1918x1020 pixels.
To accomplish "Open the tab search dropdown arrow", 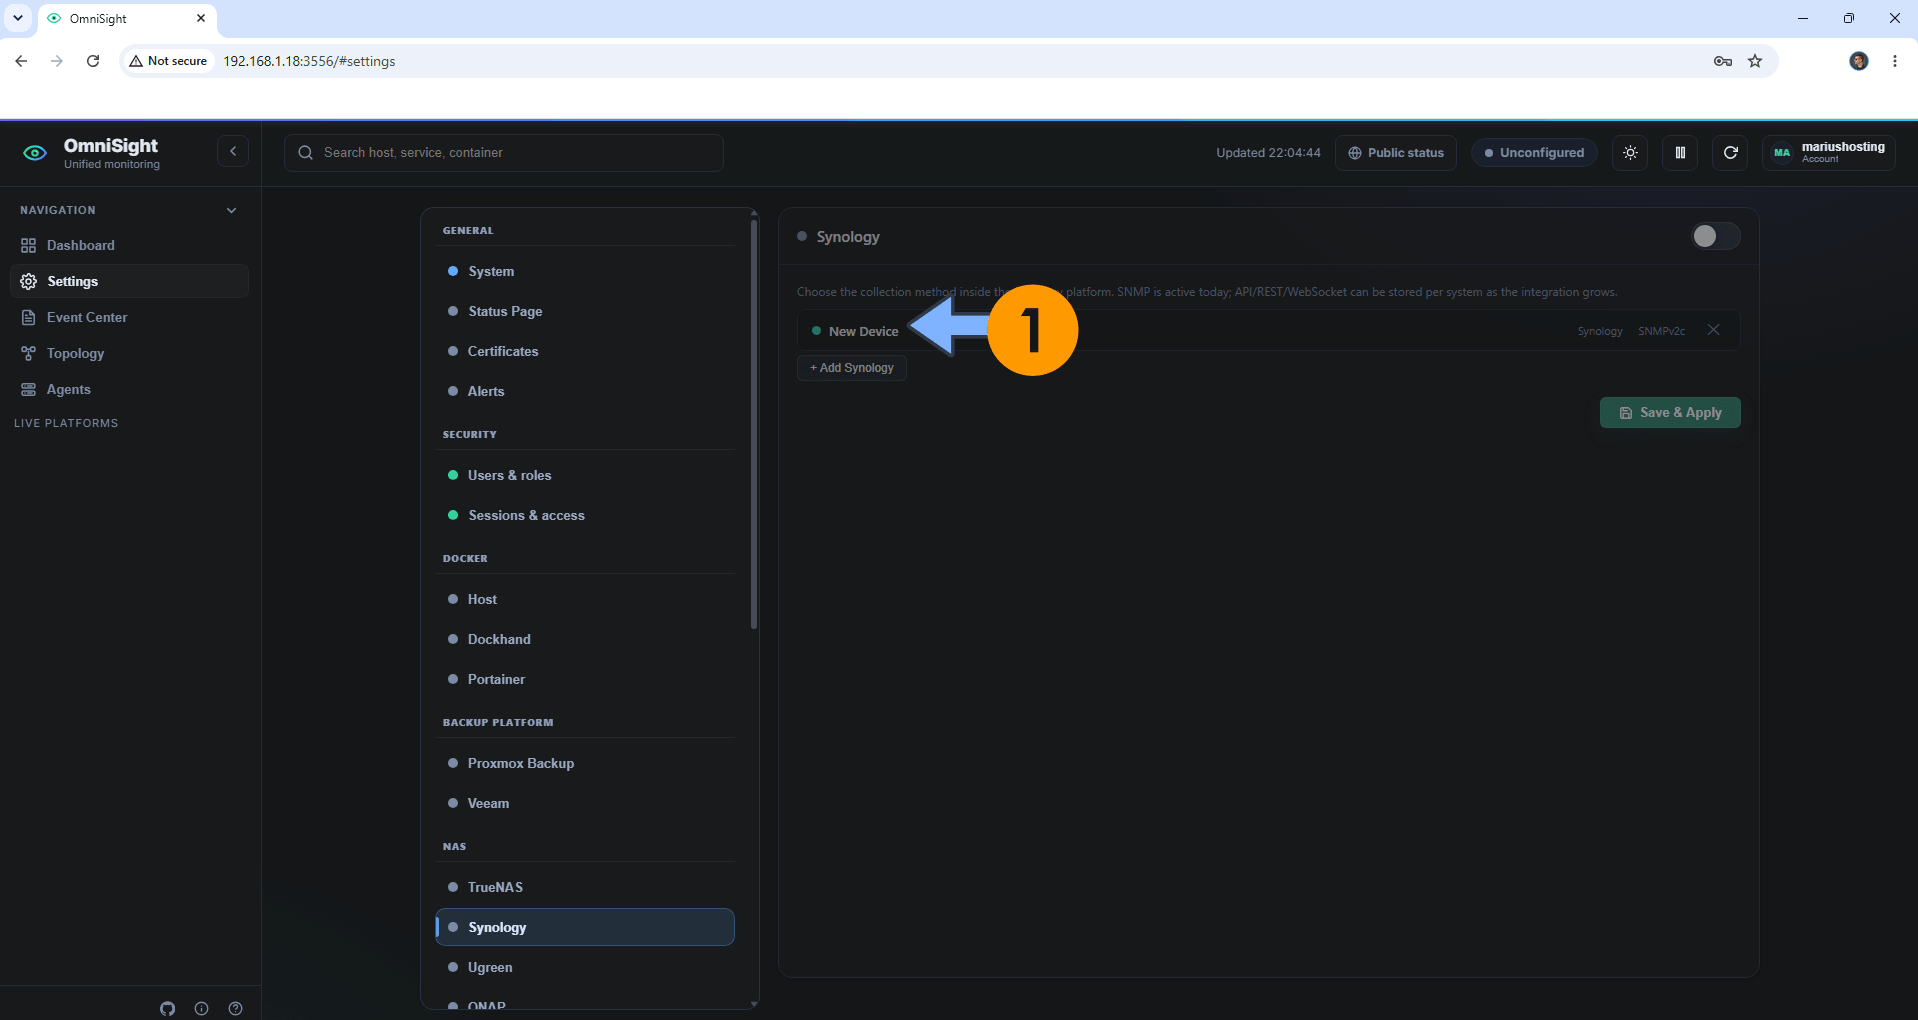I will click(18, 18).
